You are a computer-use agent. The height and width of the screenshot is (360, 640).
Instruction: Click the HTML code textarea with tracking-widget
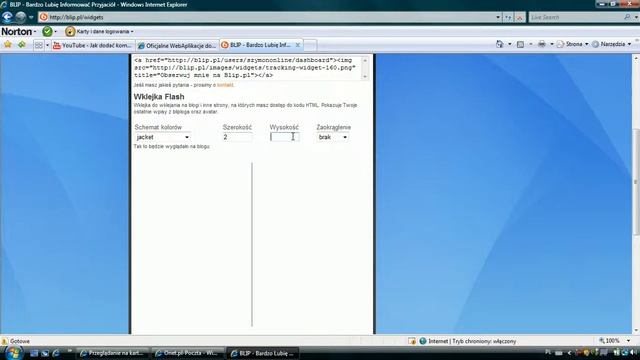click(x=247, y=68)
